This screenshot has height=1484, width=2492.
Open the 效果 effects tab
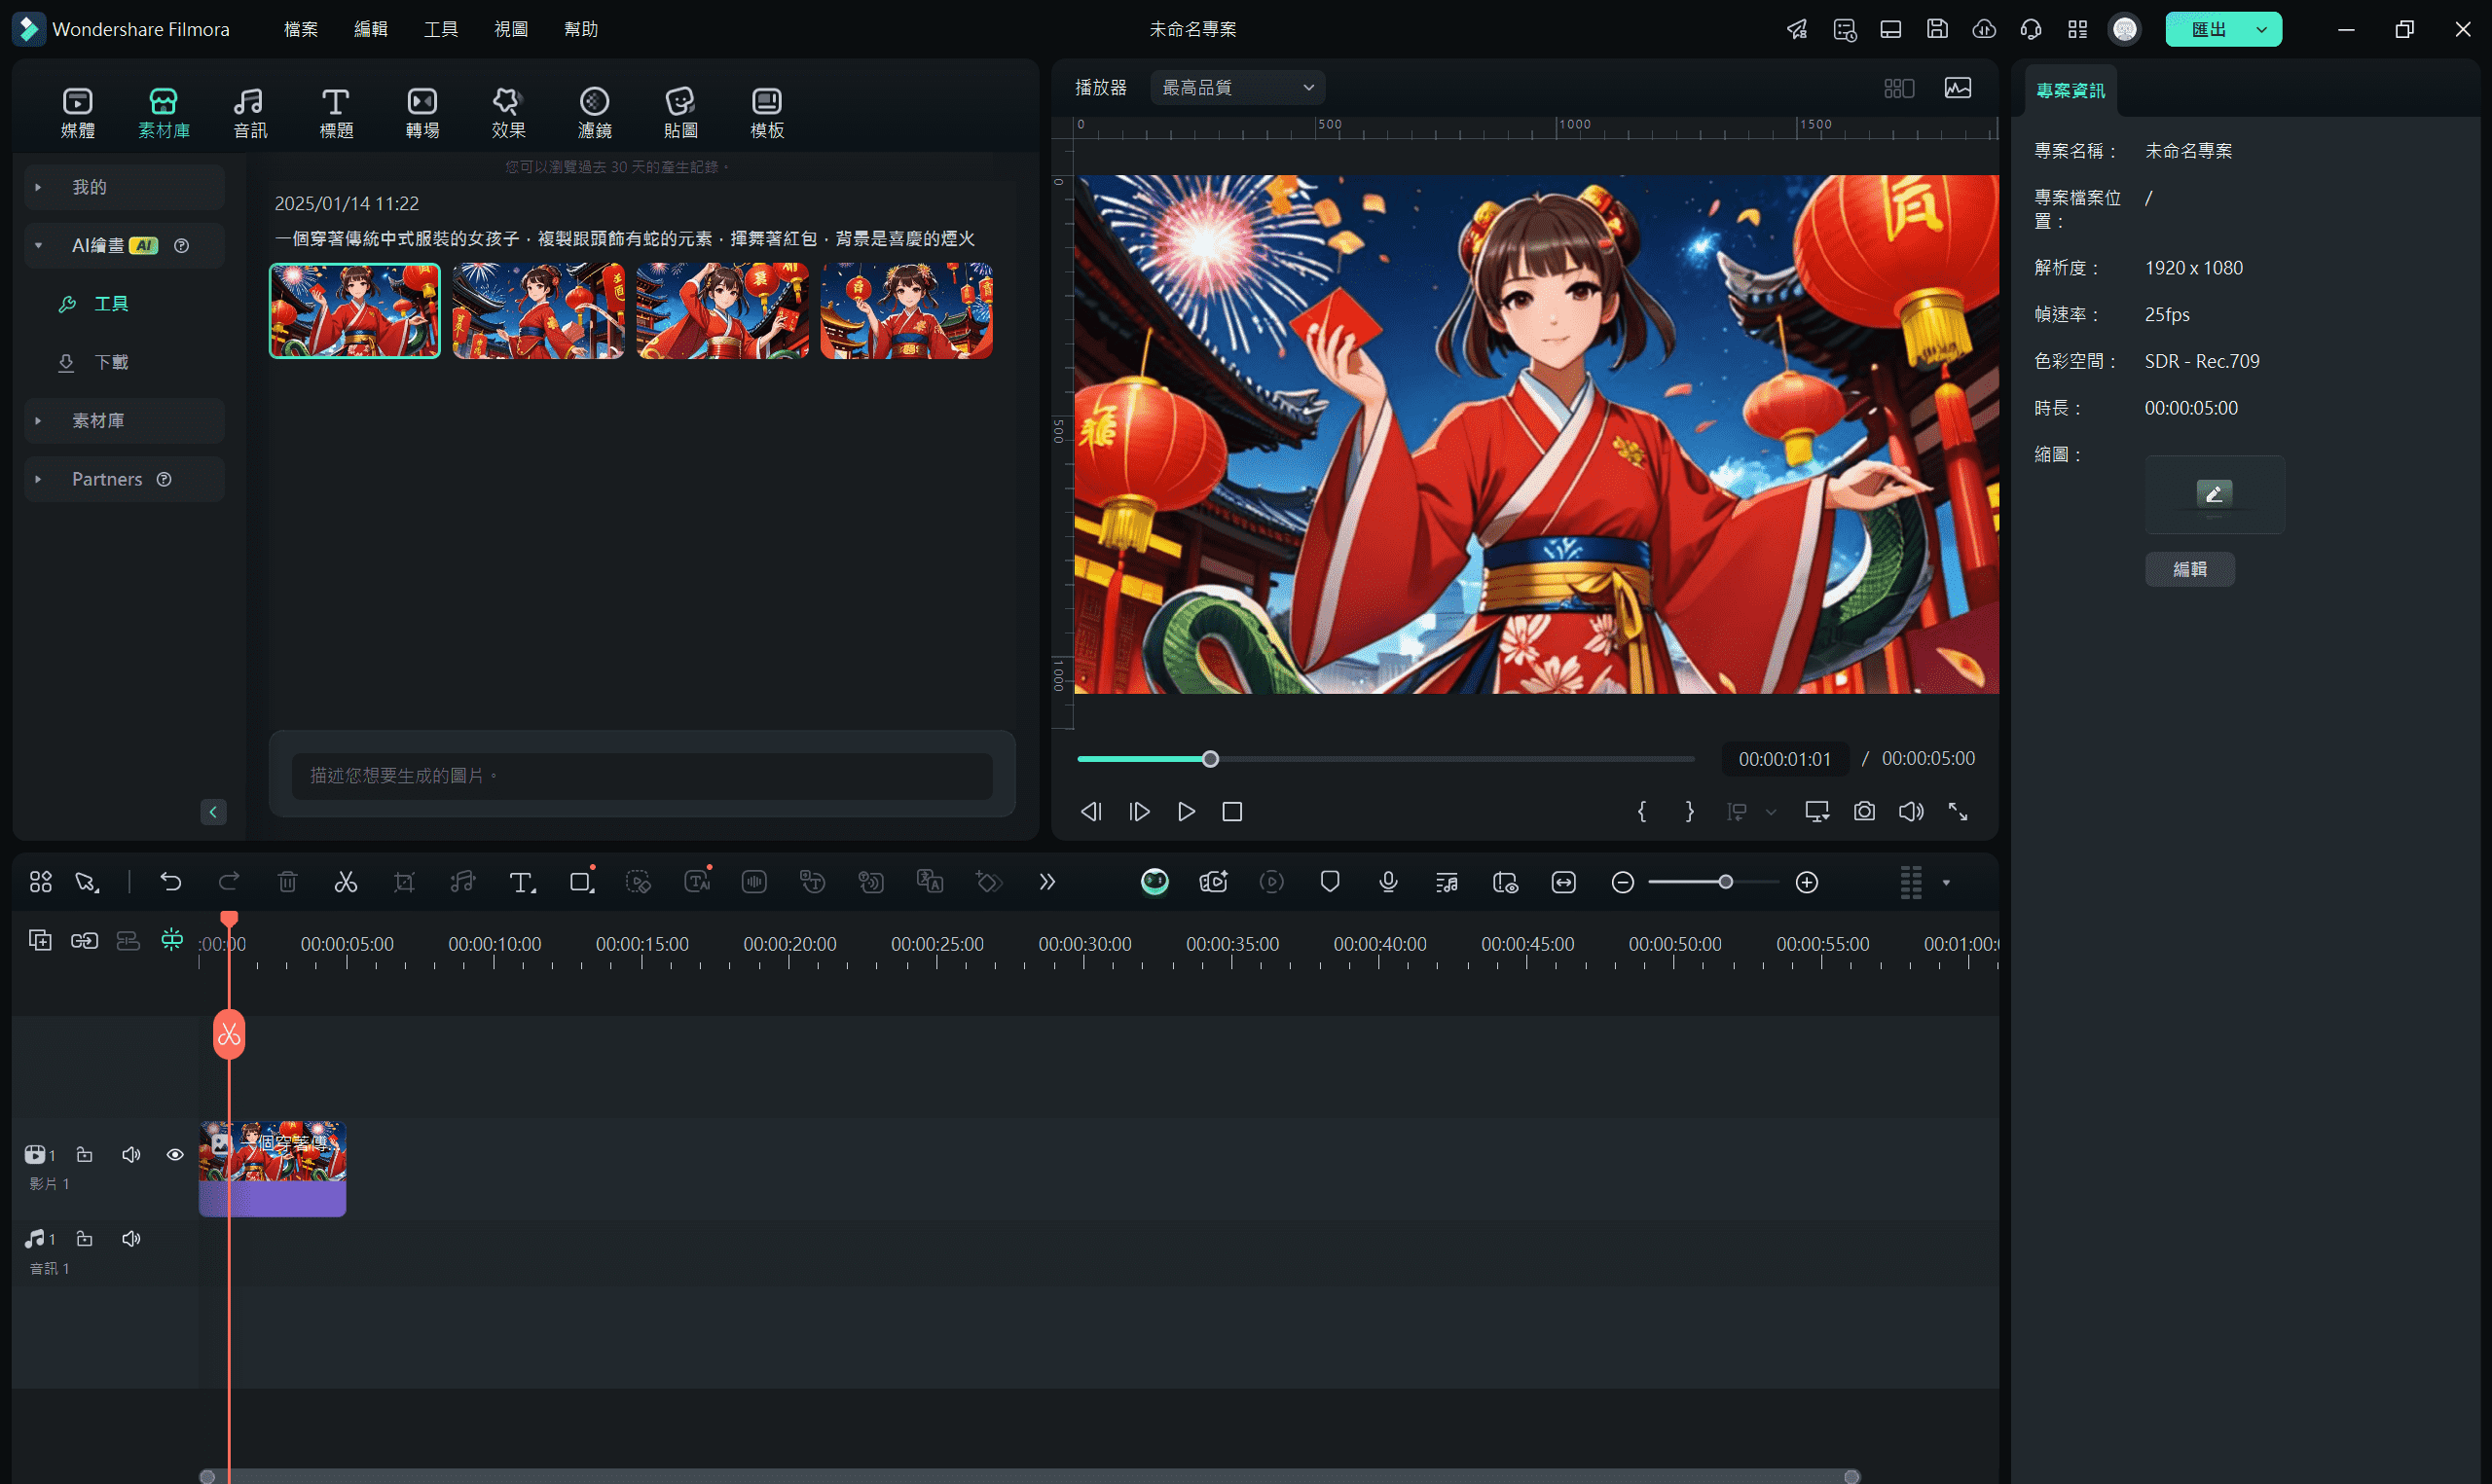508,113
